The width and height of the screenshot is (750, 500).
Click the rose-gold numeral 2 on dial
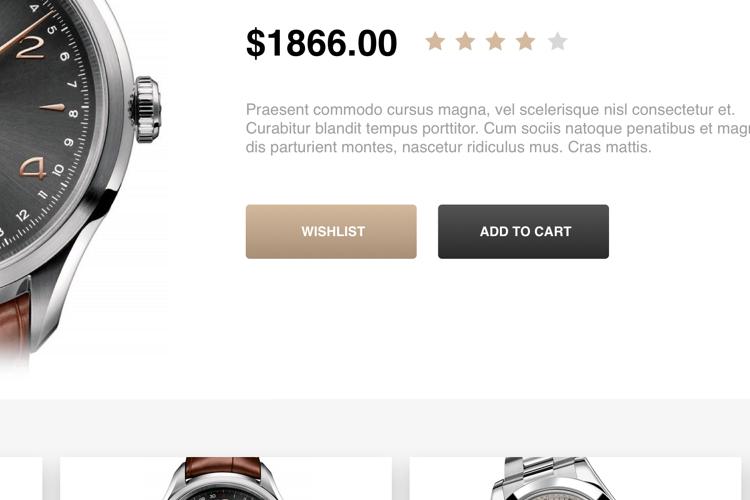point(30,48)
